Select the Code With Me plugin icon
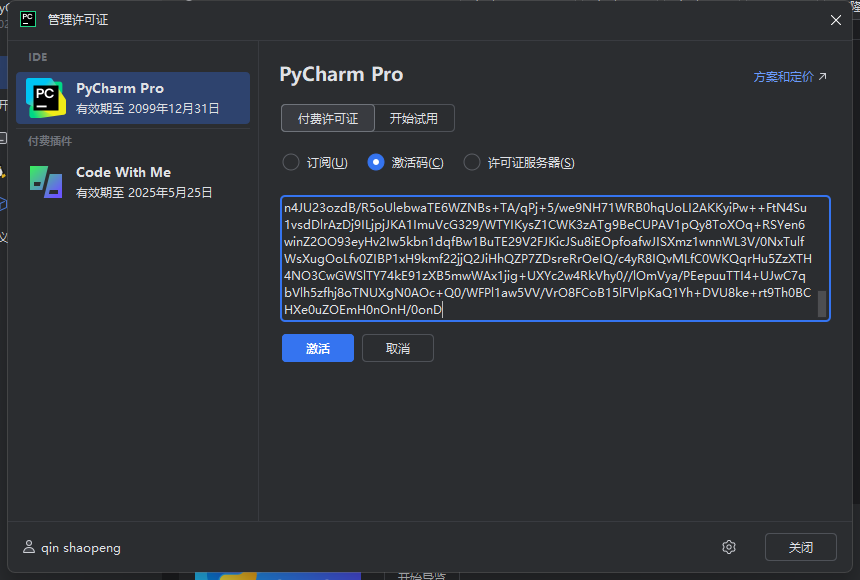 point(46,182)
